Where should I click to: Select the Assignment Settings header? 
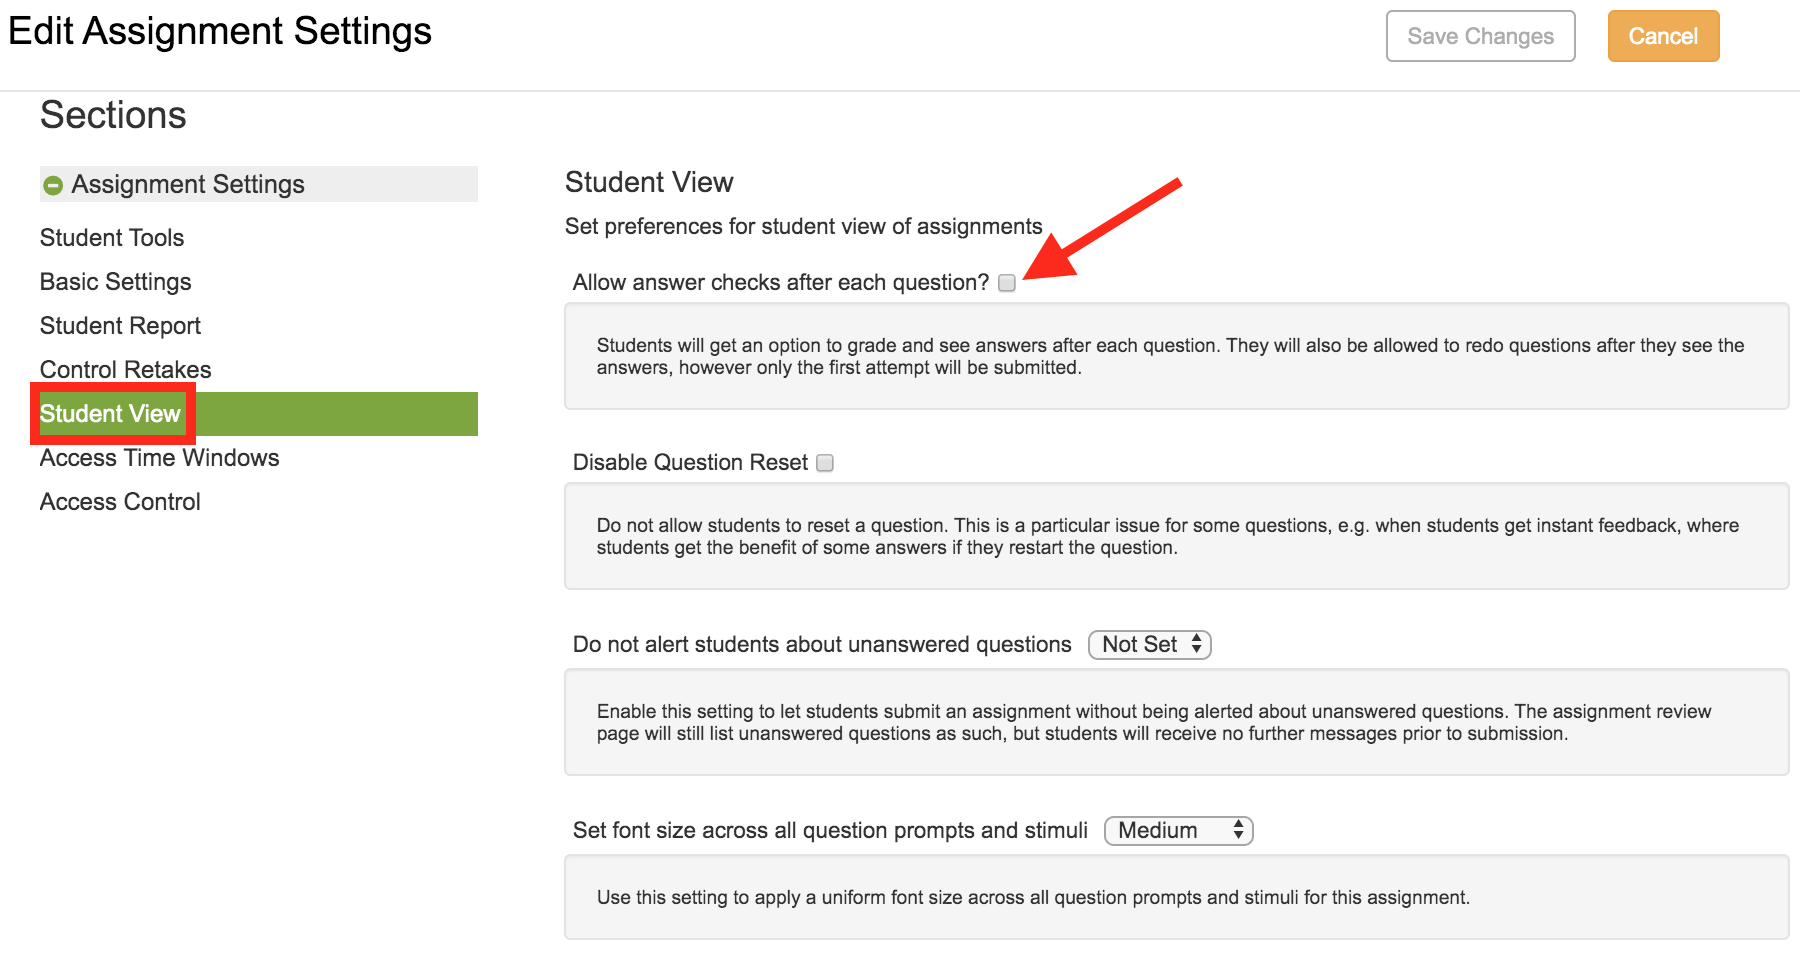(x=186, y=184)
